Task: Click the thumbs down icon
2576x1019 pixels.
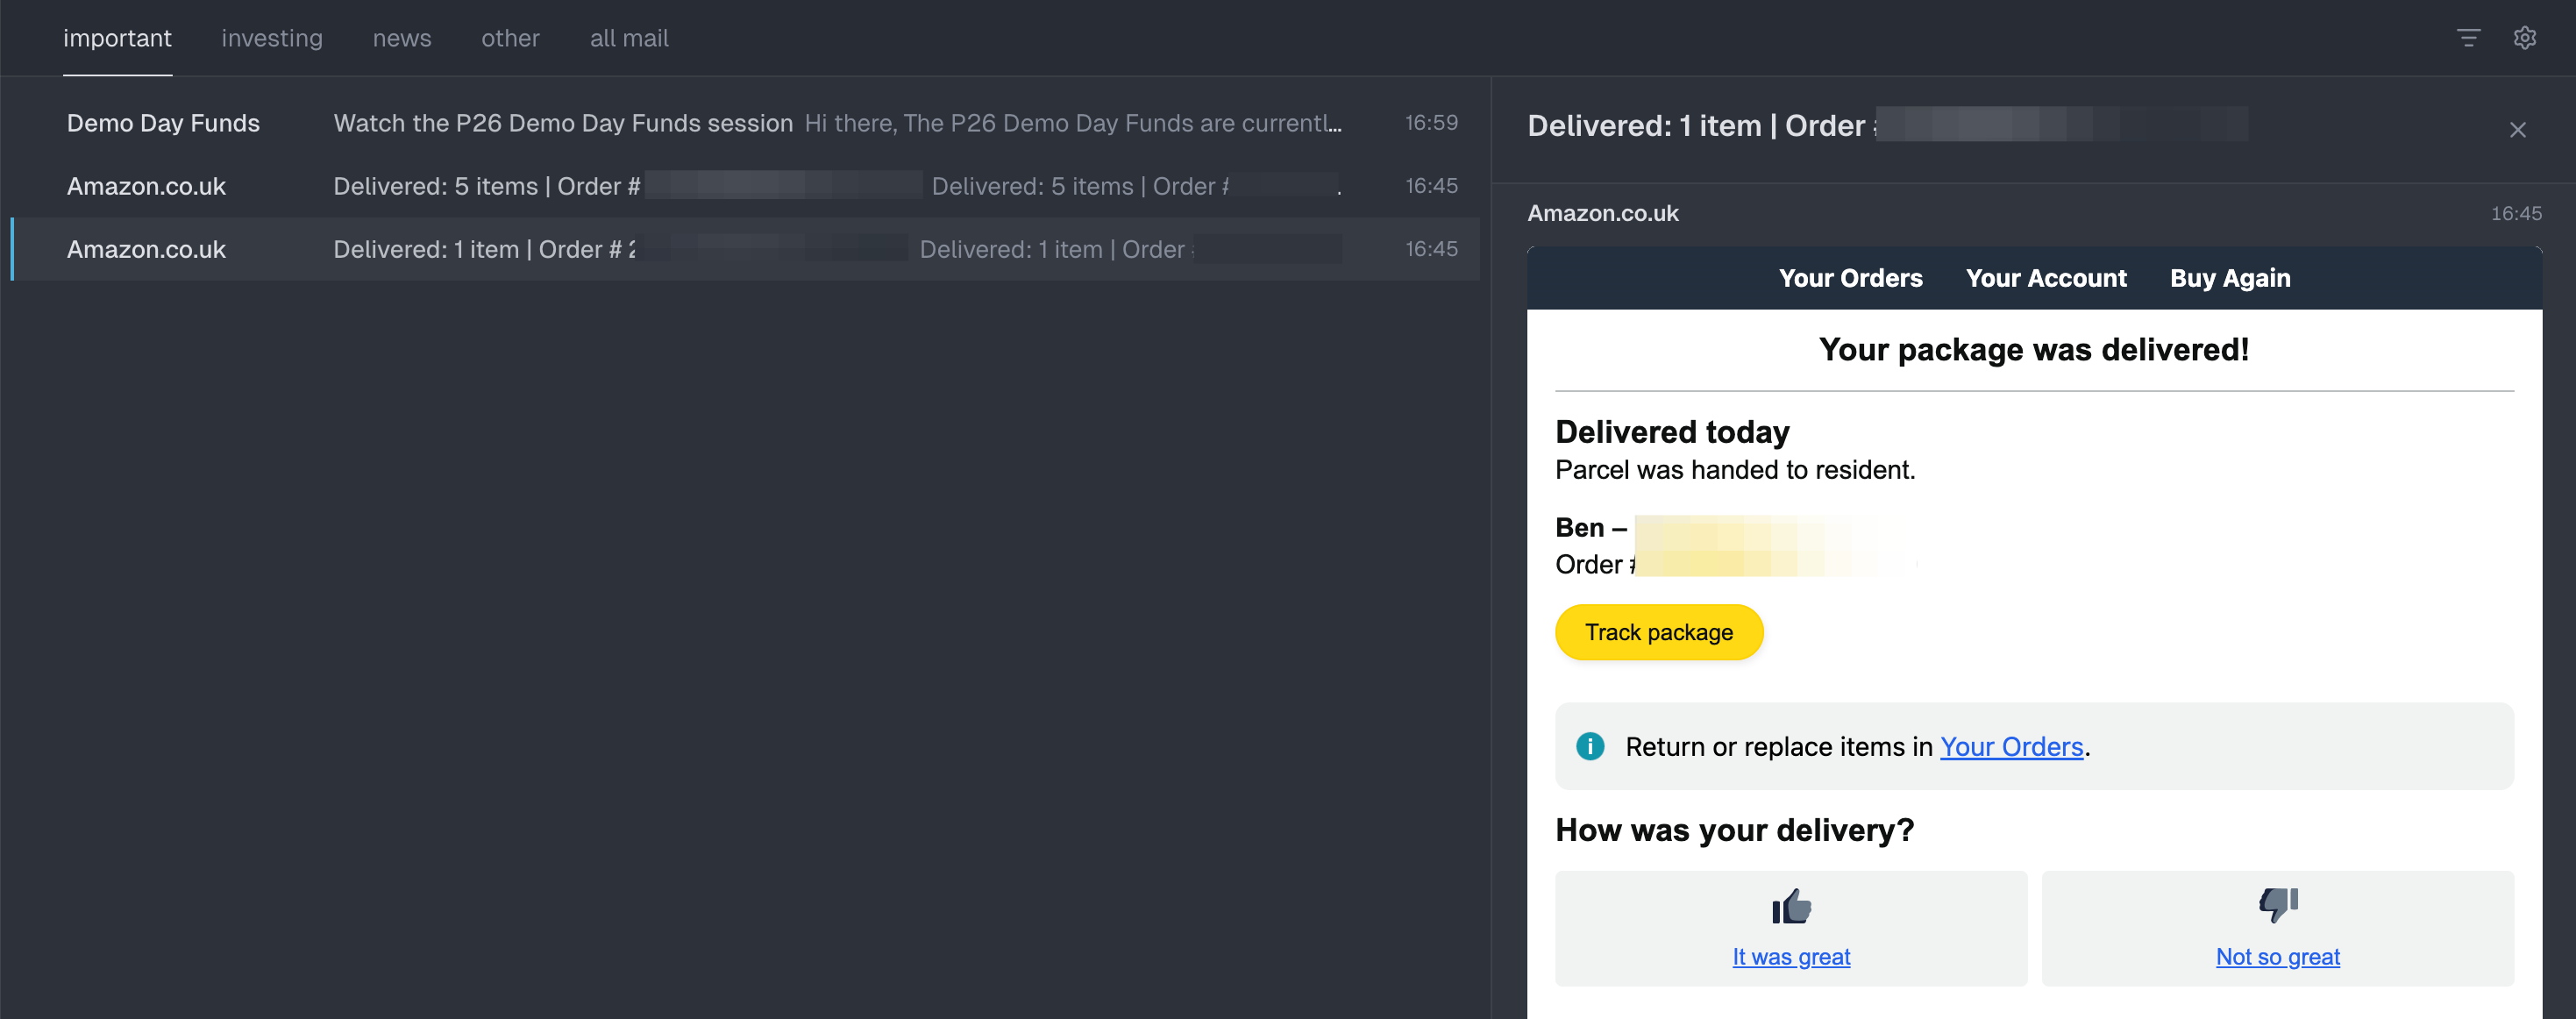Action: click(2277, 904)
